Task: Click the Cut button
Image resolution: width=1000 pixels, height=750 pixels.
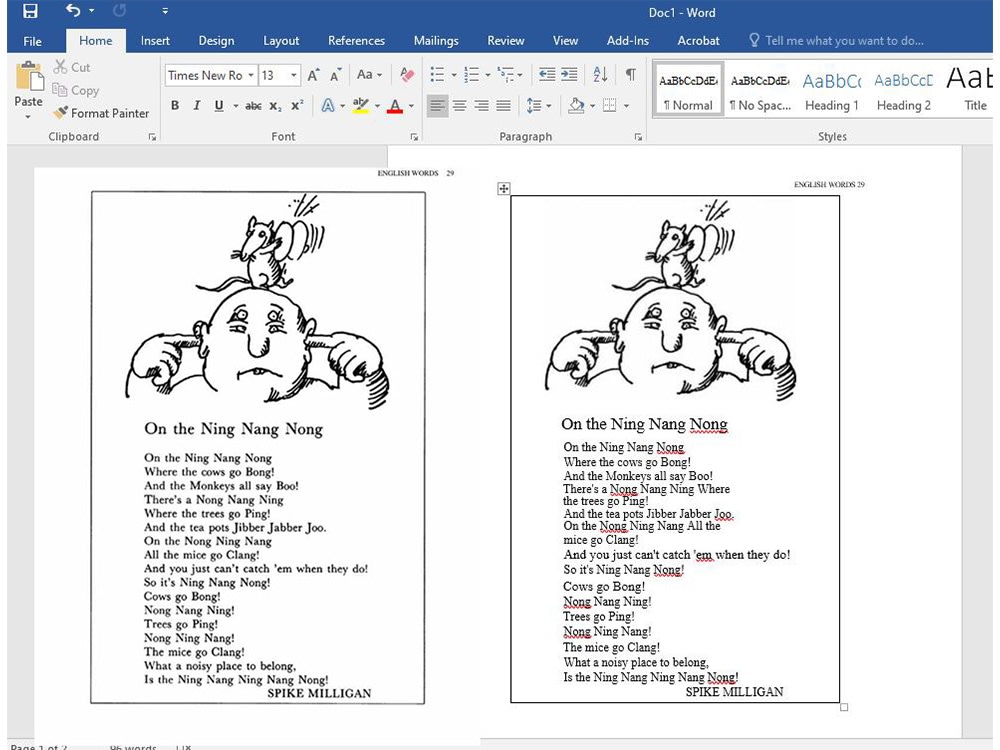Action: point(71,67)
